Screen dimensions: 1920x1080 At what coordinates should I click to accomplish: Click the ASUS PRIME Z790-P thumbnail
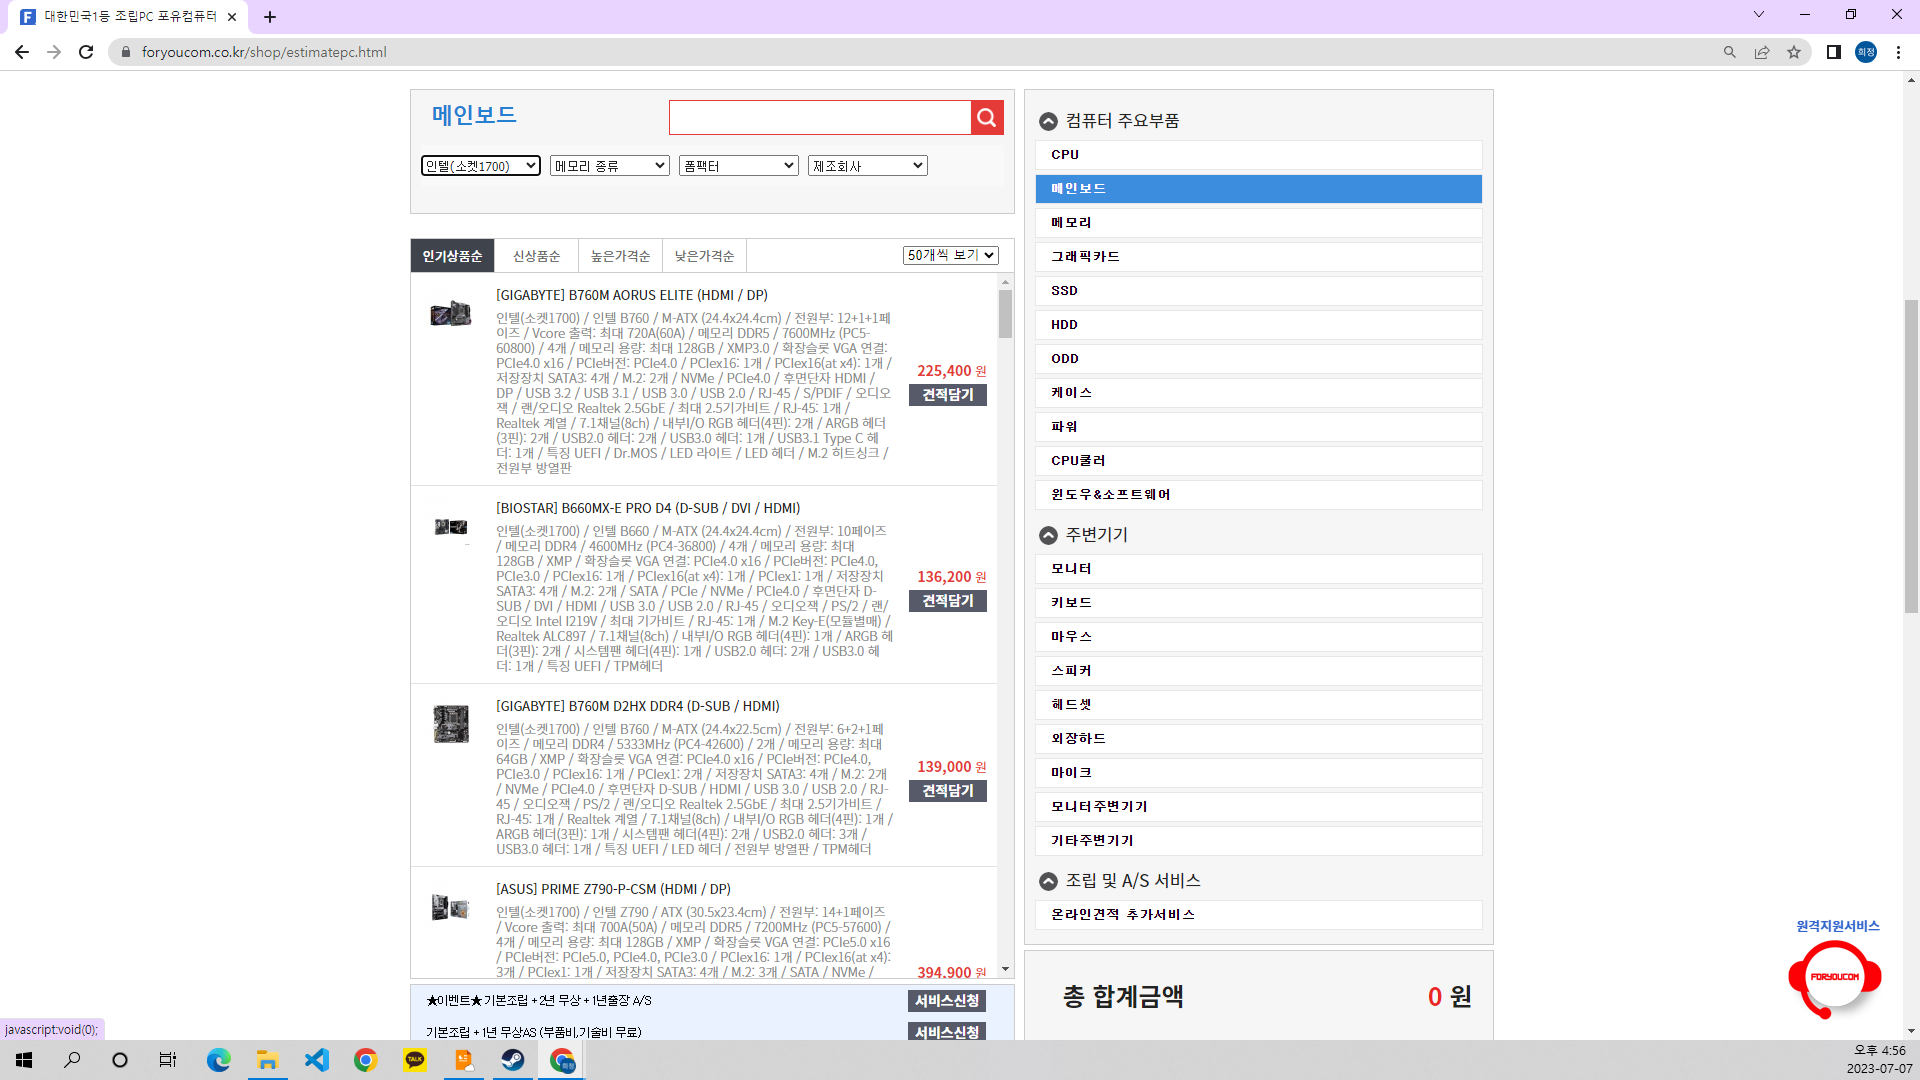(x=450, y=907)
